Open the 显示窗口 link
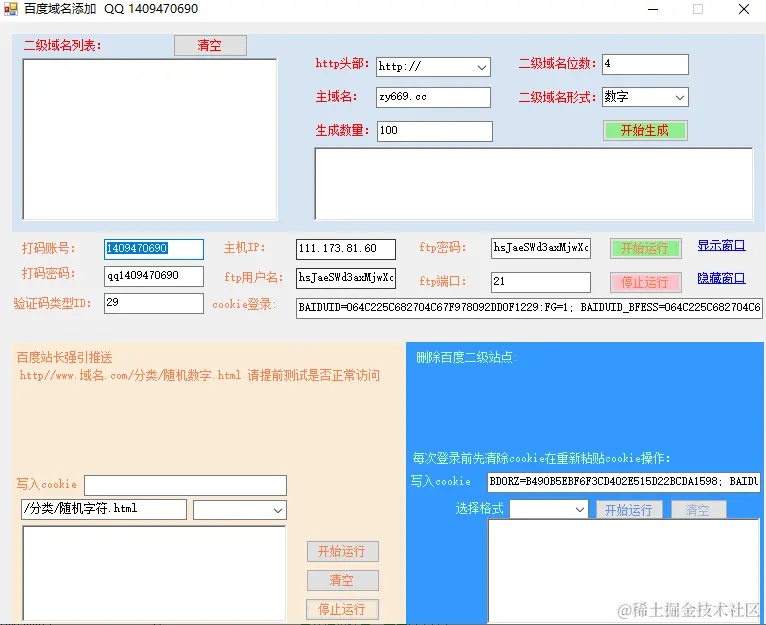The image size is (766, 625). [721, 246]
